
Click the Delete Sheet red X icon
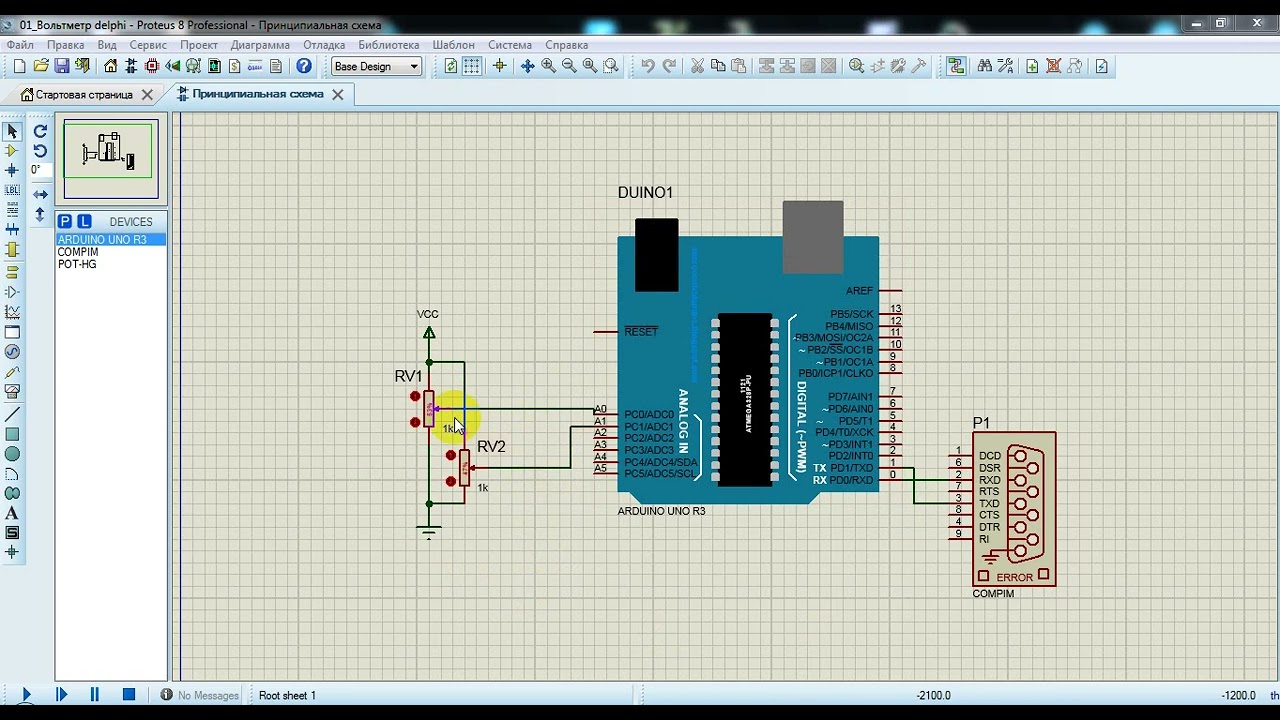point(1054,66)
